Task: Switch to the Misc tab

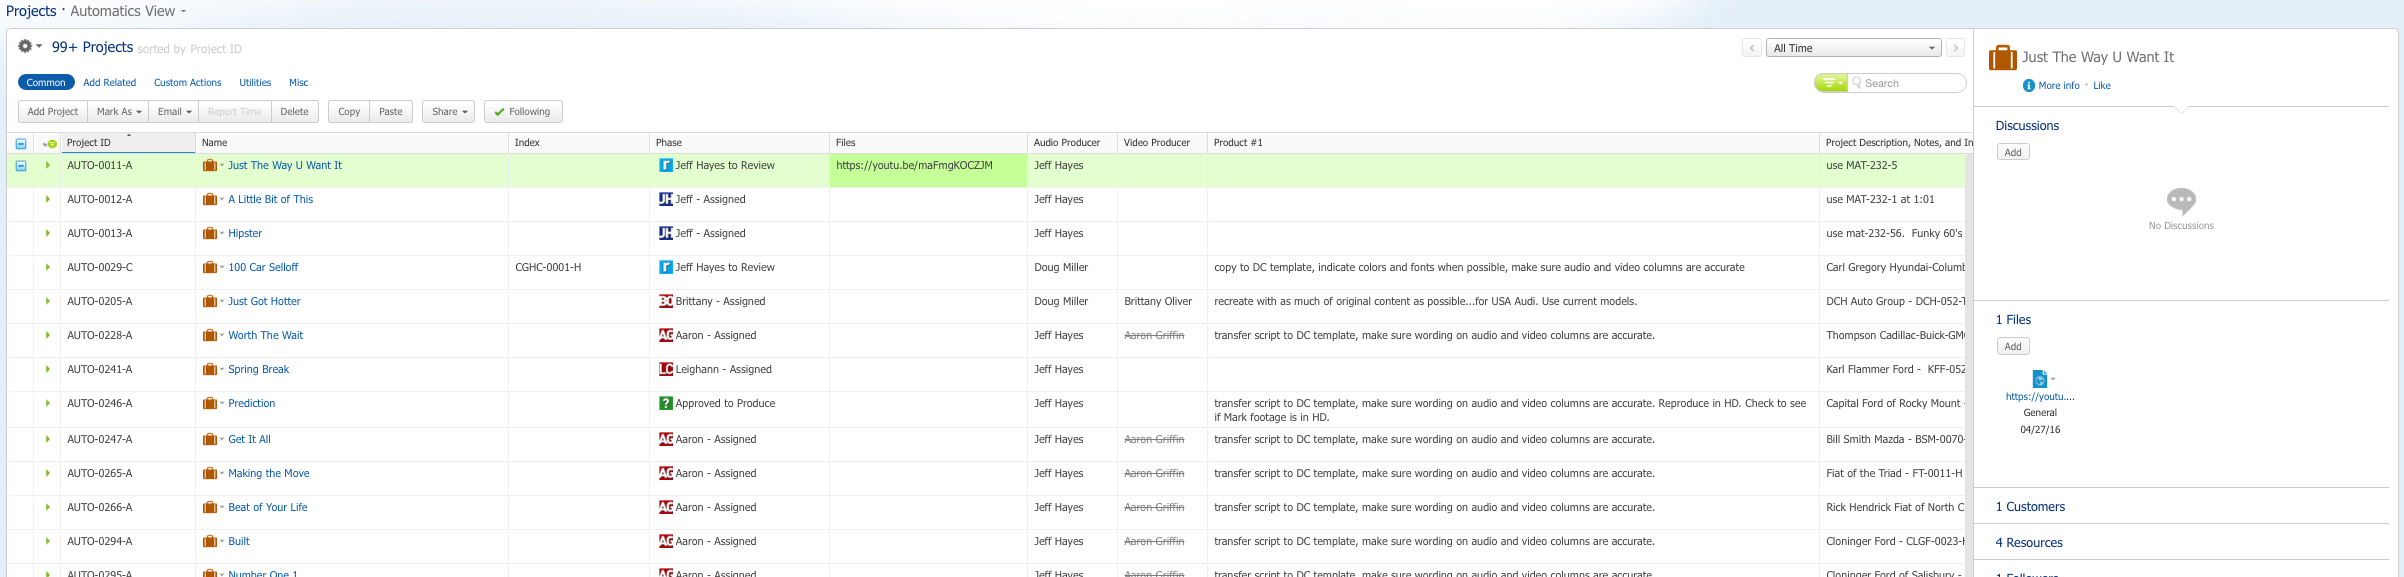Action: 299,83
